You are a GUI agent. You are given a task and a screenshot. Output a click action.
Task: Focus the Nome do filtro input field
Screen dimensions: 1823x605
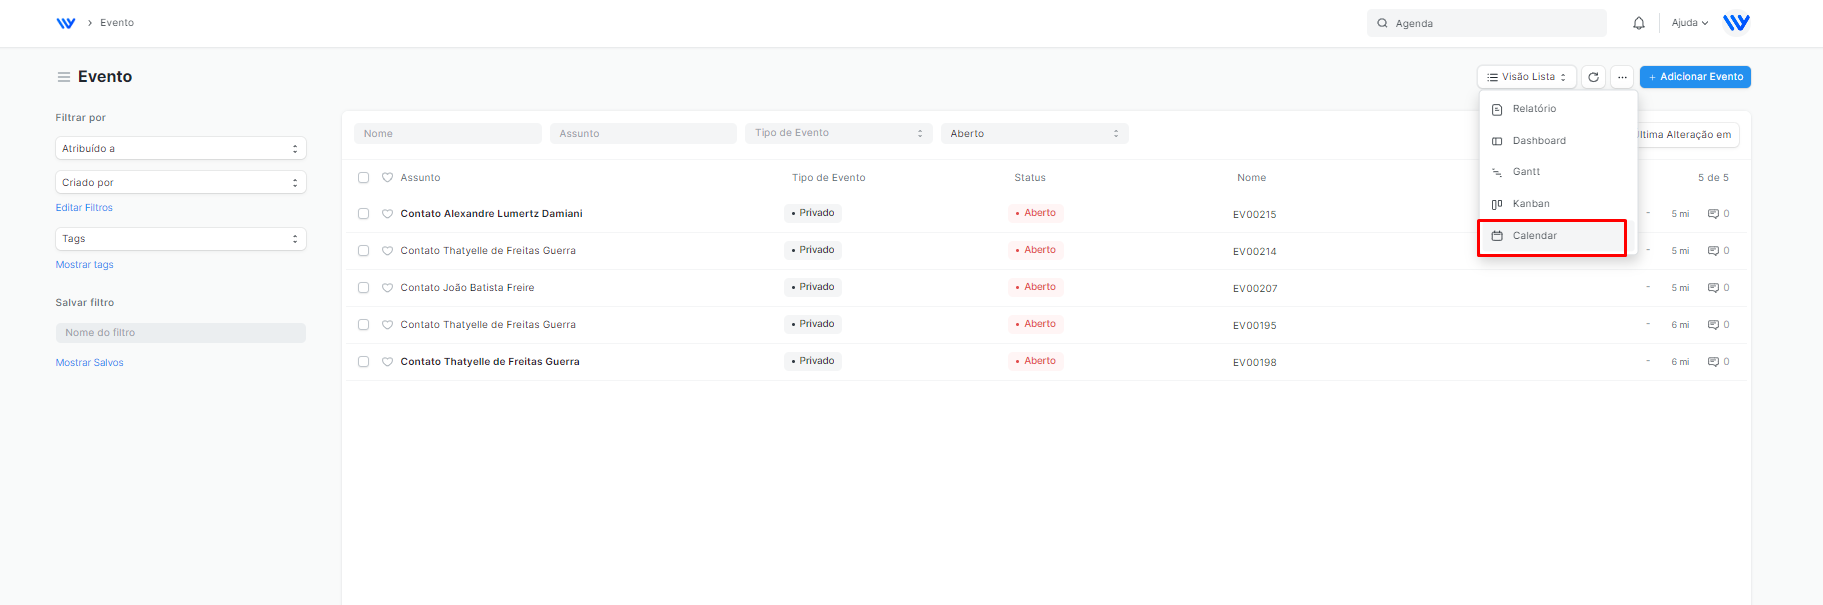click(180, 333)
